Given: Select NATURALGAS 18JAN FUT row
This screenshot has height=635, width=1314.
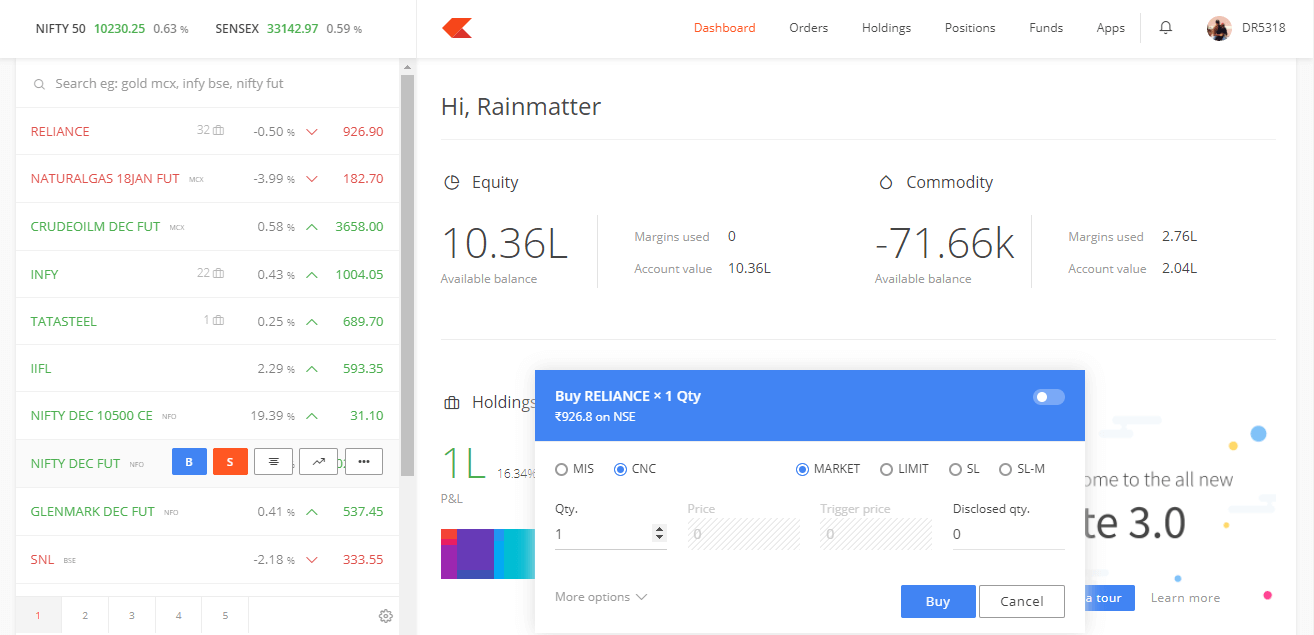Looking at the screenshot, I should (207, 179).
